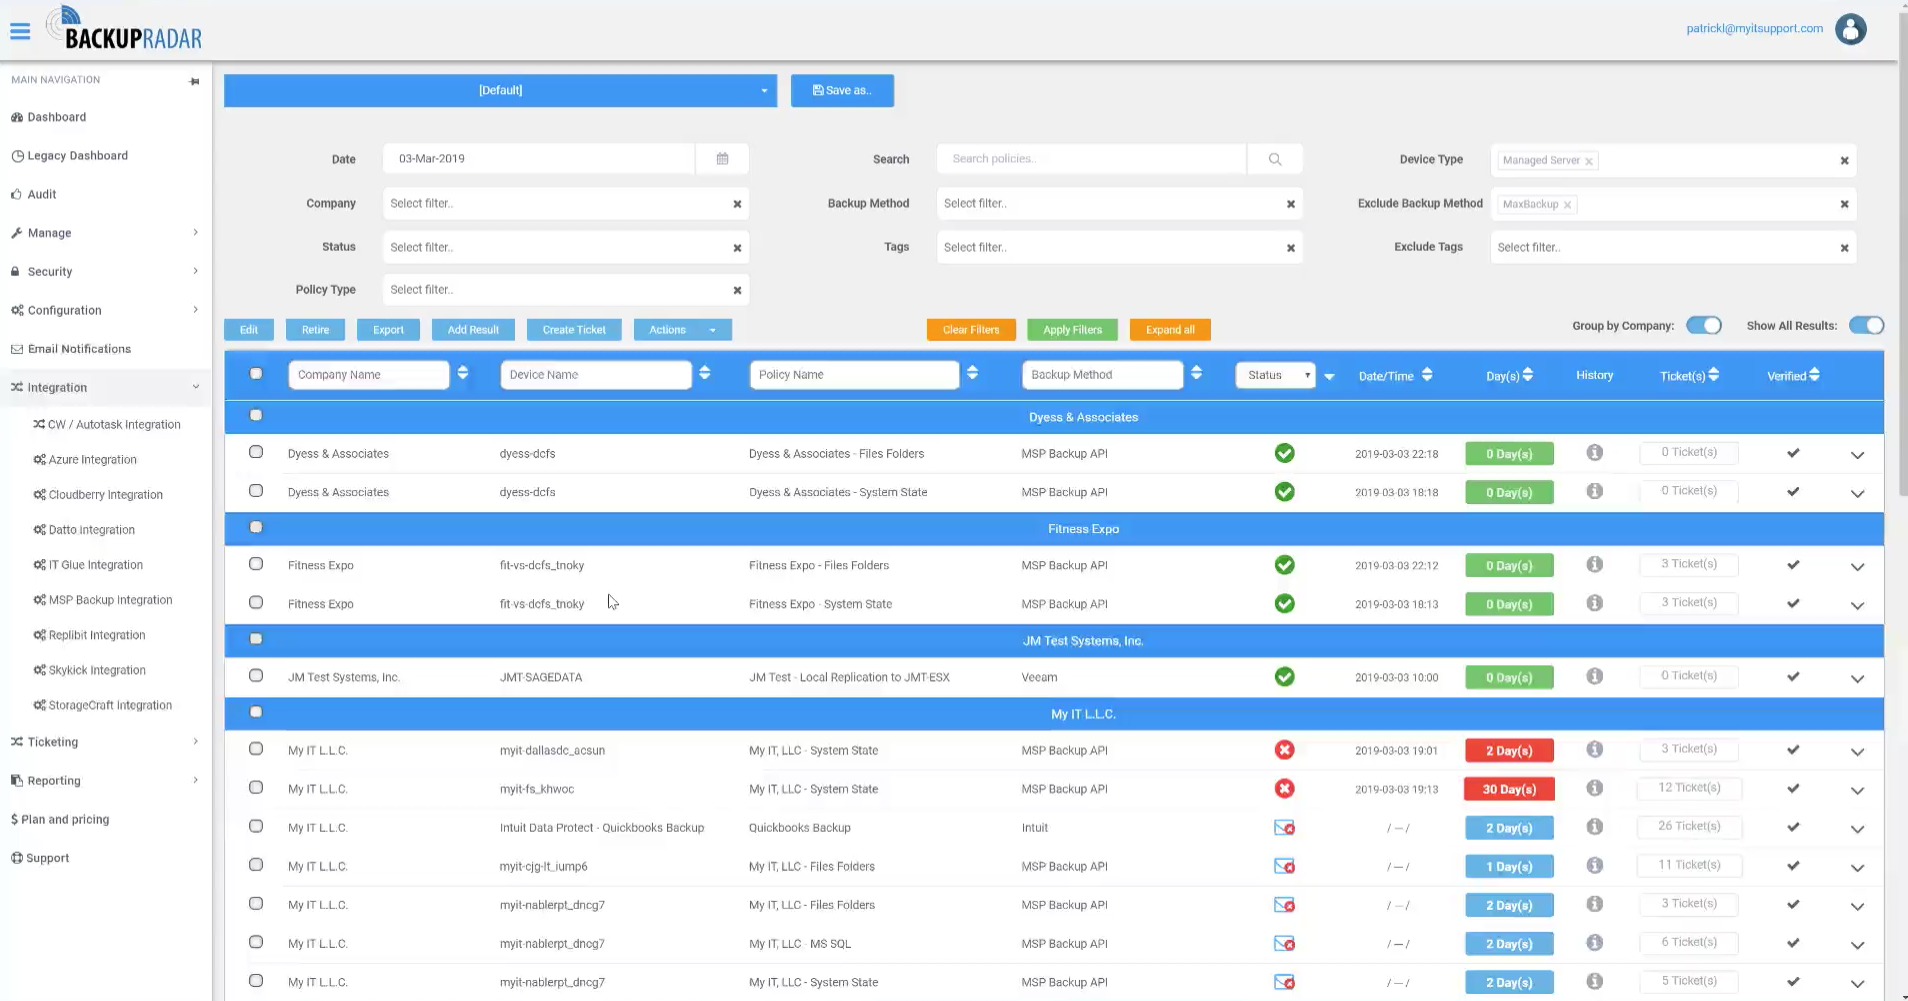Screen dimensions: 1908x1001
Task: Open the calendar picker for the Date field
Action: (722, 158)
